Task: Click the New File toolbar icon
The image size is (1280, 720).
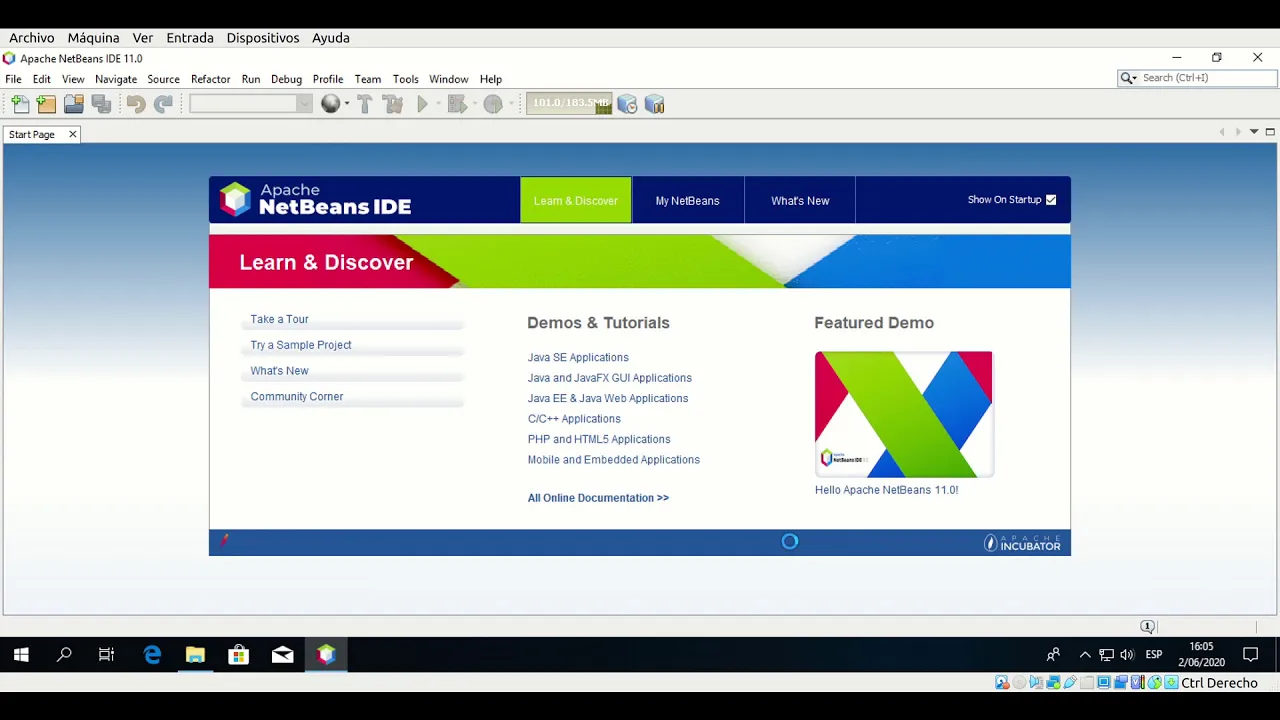Action: (20, 104)
